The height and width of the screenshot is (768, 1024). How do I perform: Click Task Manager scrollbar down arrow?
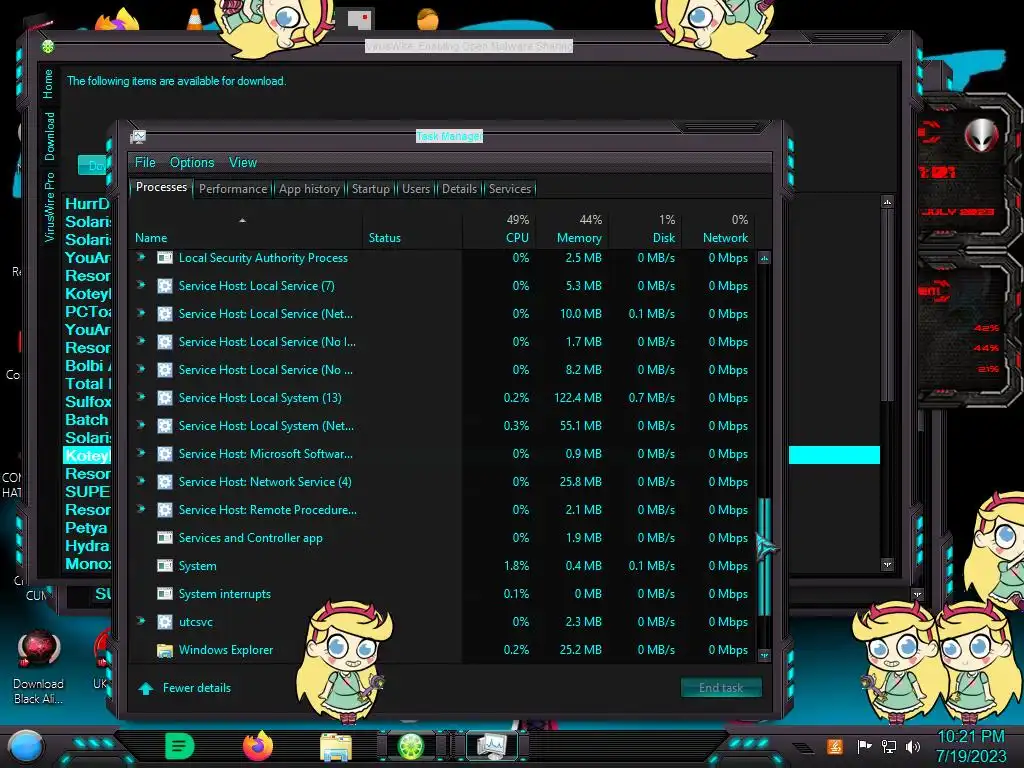click(x=764, y=654)
